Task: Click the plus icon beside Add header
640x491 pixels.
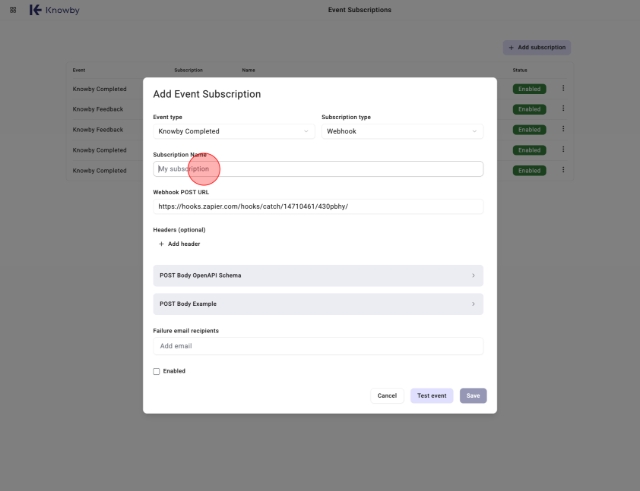Action: [x=161, y=244]
